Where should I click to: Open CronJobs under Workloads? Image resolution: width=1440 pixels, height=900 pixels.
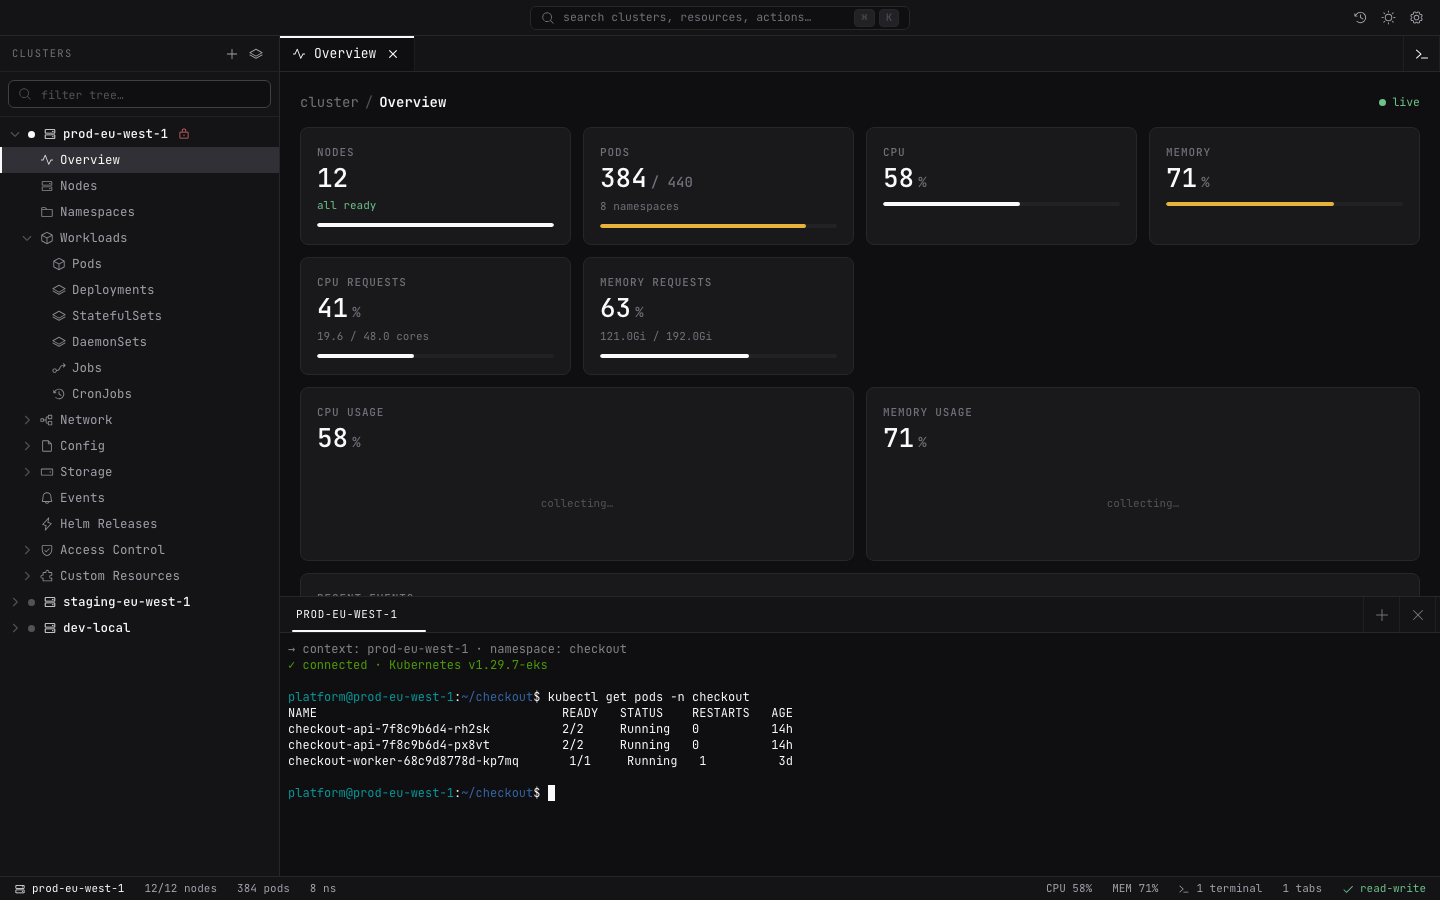[x=139, y=394]
